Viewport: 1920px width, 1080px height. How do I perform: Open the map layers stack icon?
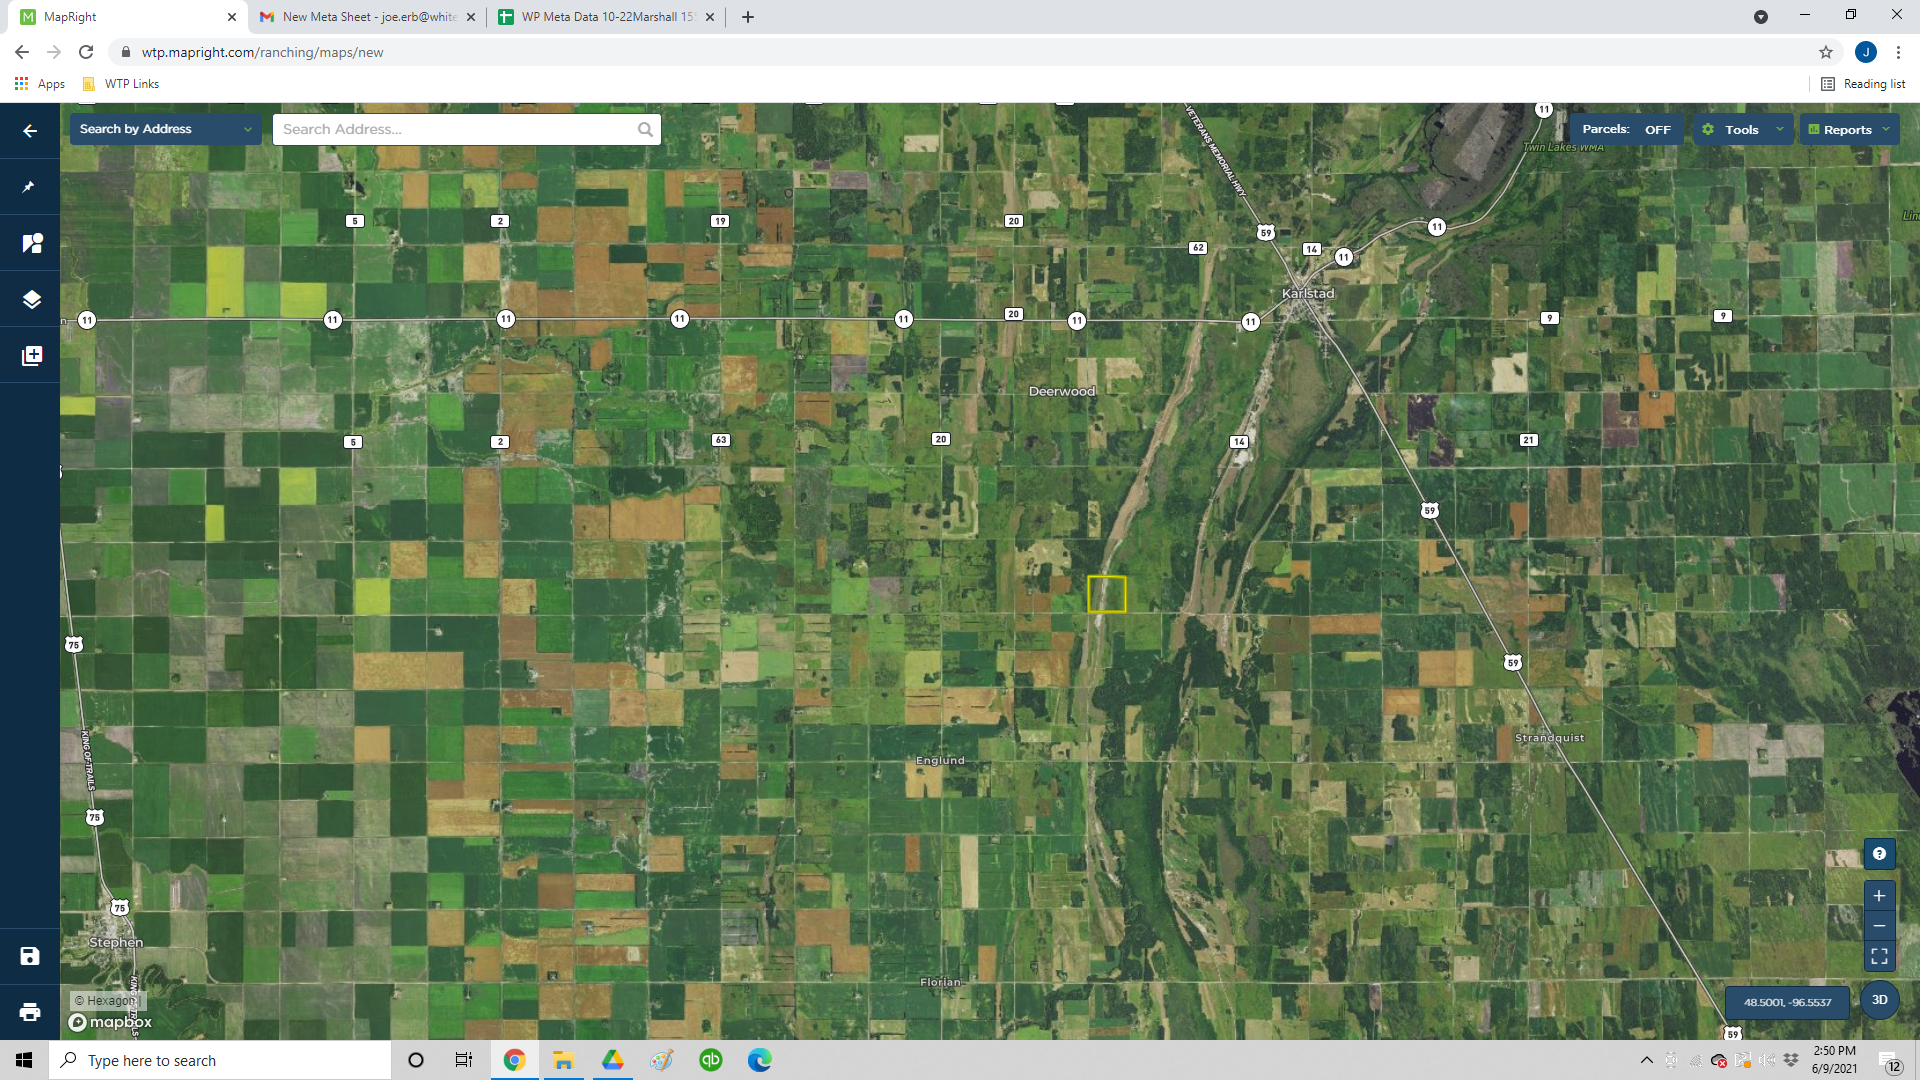click(x=31, y=299)
